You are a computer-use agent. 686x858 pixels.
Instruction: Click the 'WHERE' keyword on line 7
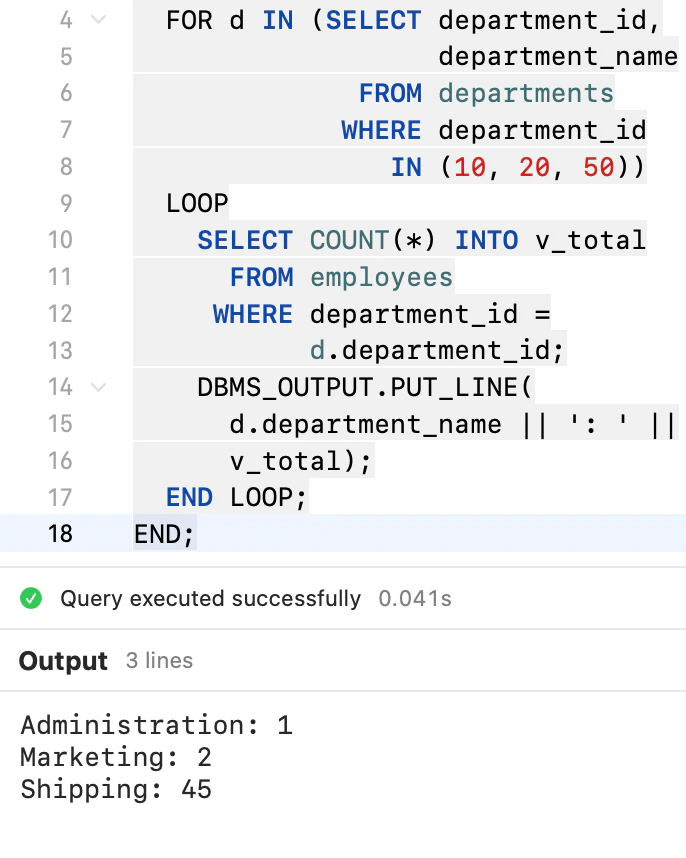pos(381,130)
